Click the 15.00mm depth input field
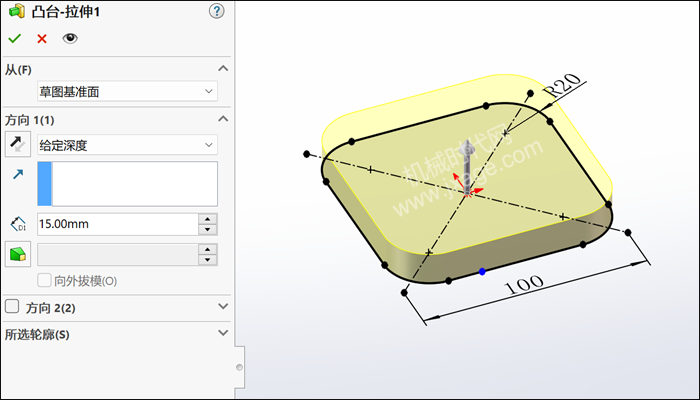Screen dimensions: 700x400 click(x=115, y=224)
